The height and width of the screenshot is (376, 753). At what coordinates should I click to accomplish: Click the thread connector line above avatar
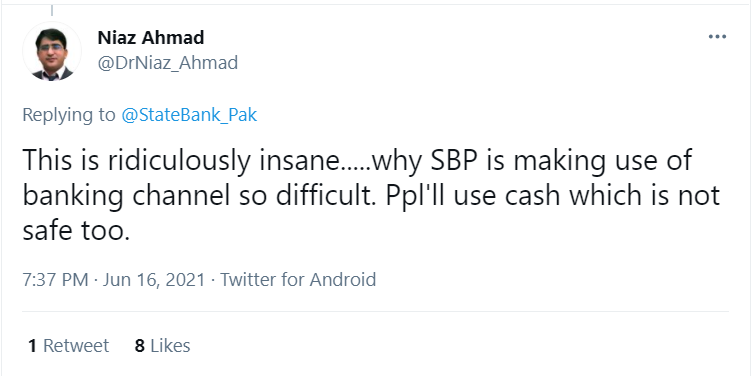51,10
